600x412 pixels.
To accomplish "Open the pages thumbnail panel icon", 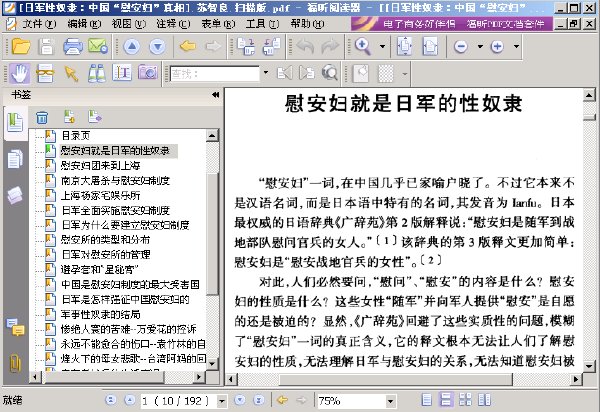I will click(x=15, y=159).
